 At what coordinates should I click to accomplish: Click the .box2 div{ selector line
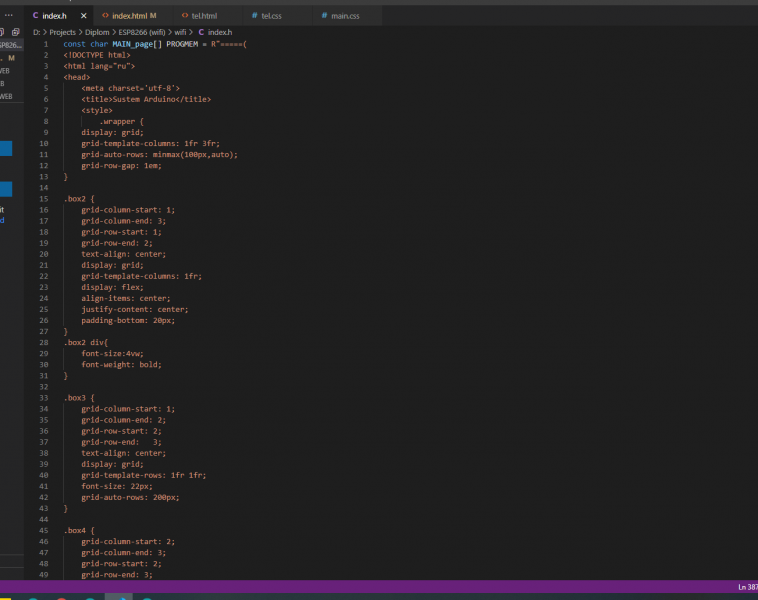click(x=86, y=342)
